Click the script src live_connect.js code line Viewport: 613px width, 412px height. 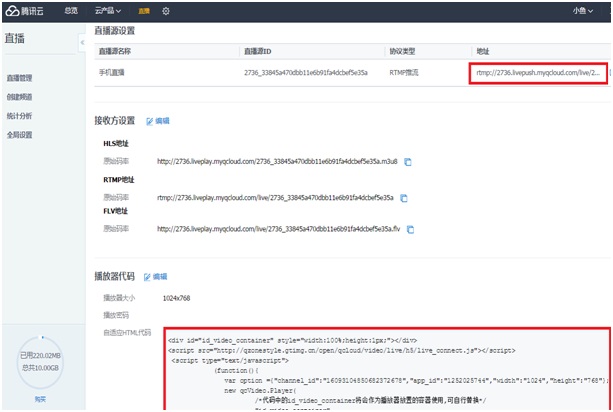342,351
